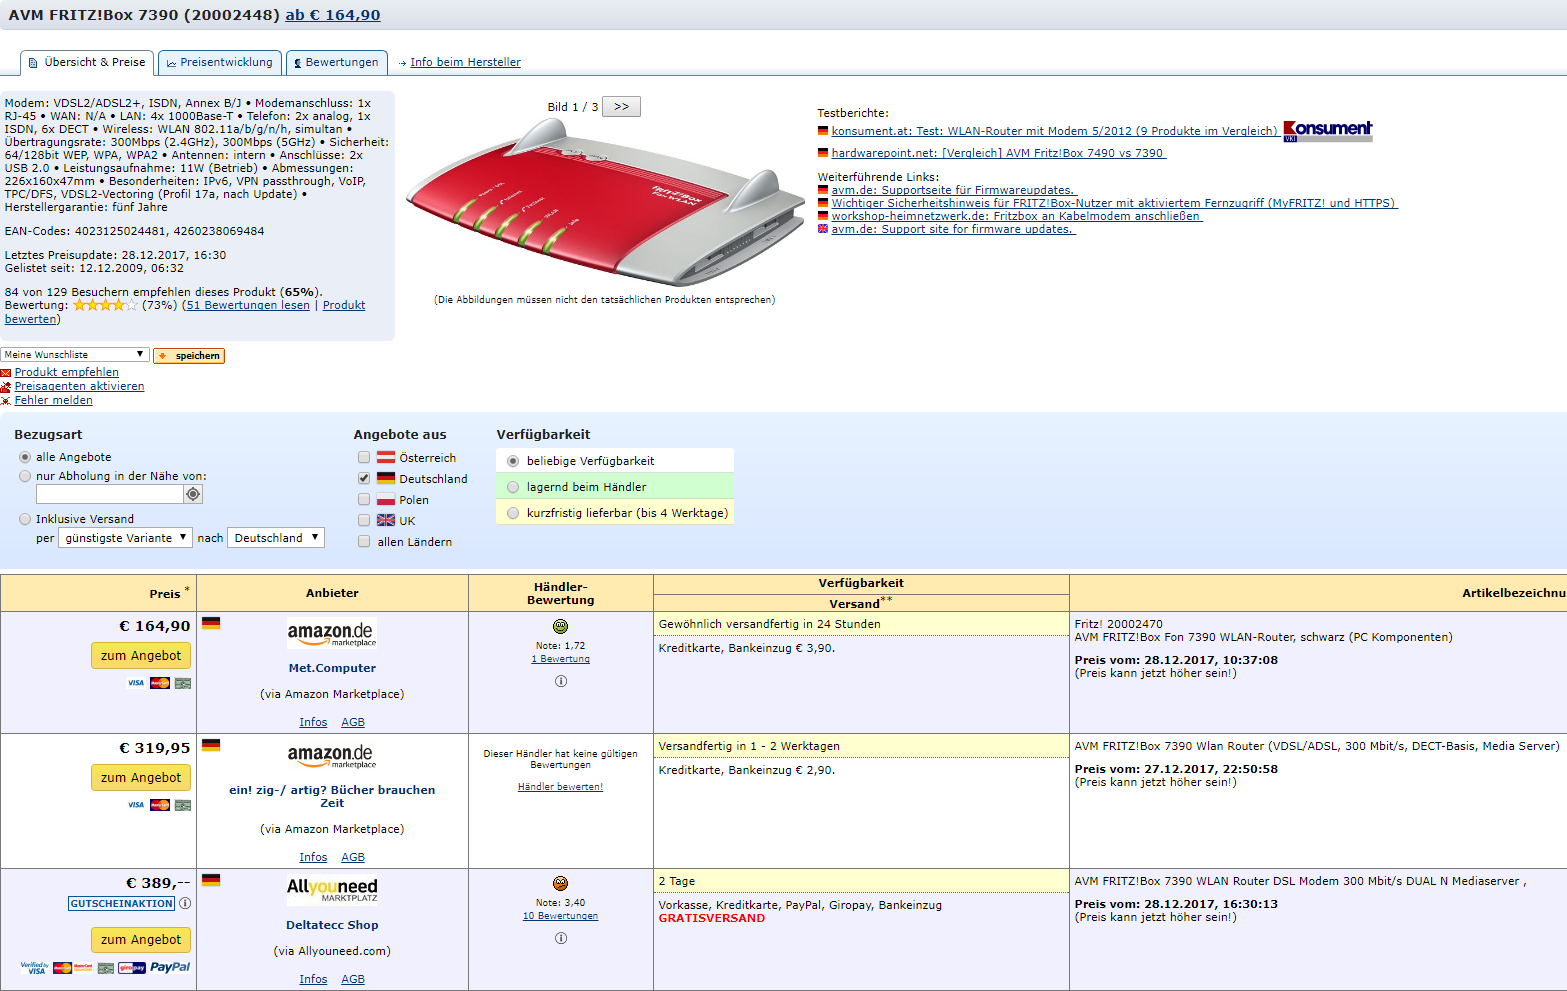Click zum Angebot for the €319,95 offer

141,778
